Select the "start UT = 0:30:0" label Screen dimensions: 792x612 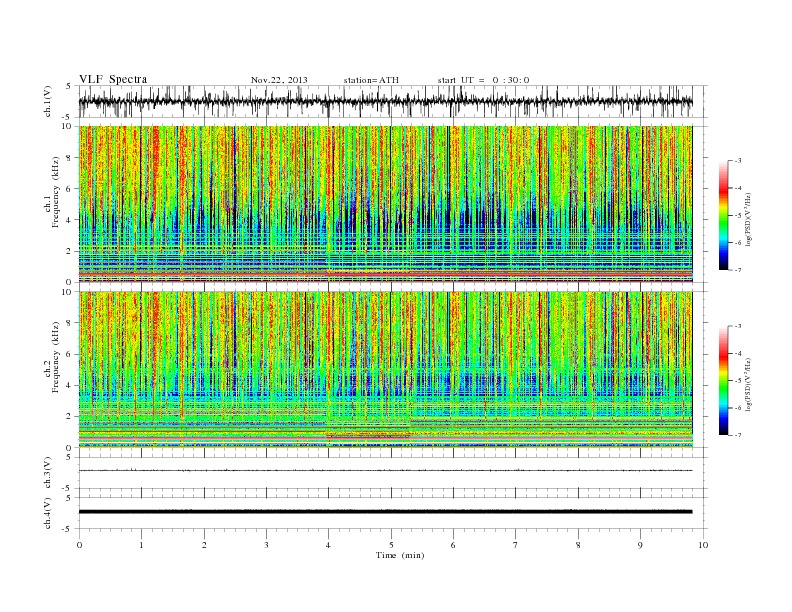[x=483, y=80]
